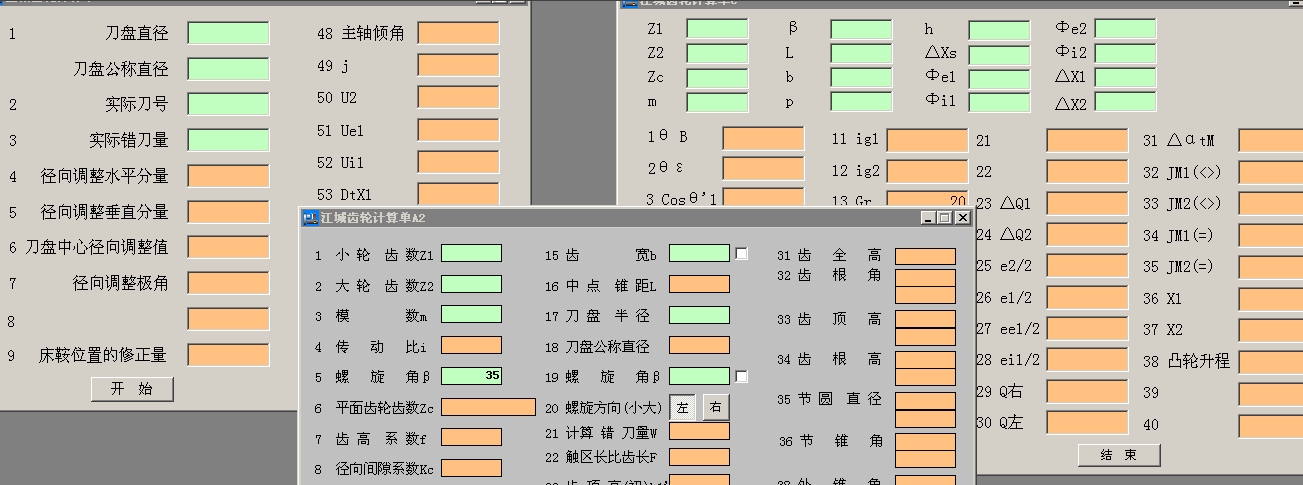Click the 江城齿轮计算单A2 title bar icon
The width and height of the screenshot is (1303, 485).
point(310,217)
